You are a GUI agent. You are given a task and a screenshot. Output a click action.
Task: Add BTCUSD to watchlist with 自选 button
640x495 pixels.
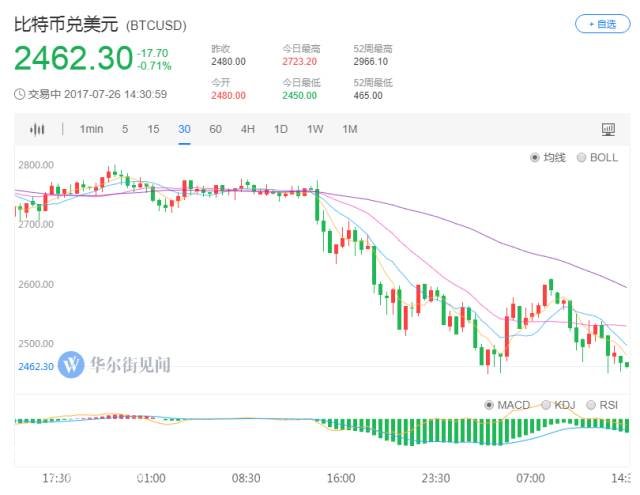pos(603,24)
